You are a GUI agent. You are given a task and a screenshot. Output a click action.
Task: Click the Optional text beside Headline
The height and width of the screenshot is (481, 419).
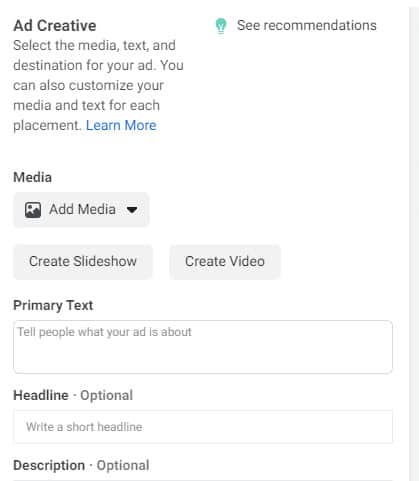(x=107, y=395)
